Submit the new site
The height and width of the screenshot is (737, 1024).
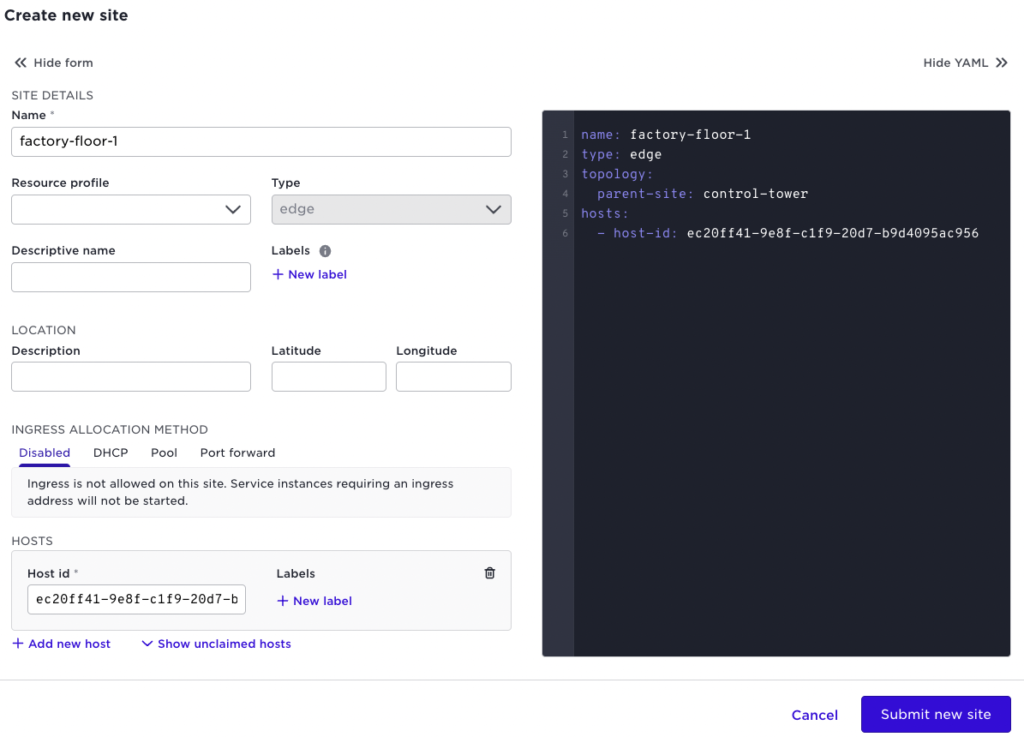[x=935, y=714]
